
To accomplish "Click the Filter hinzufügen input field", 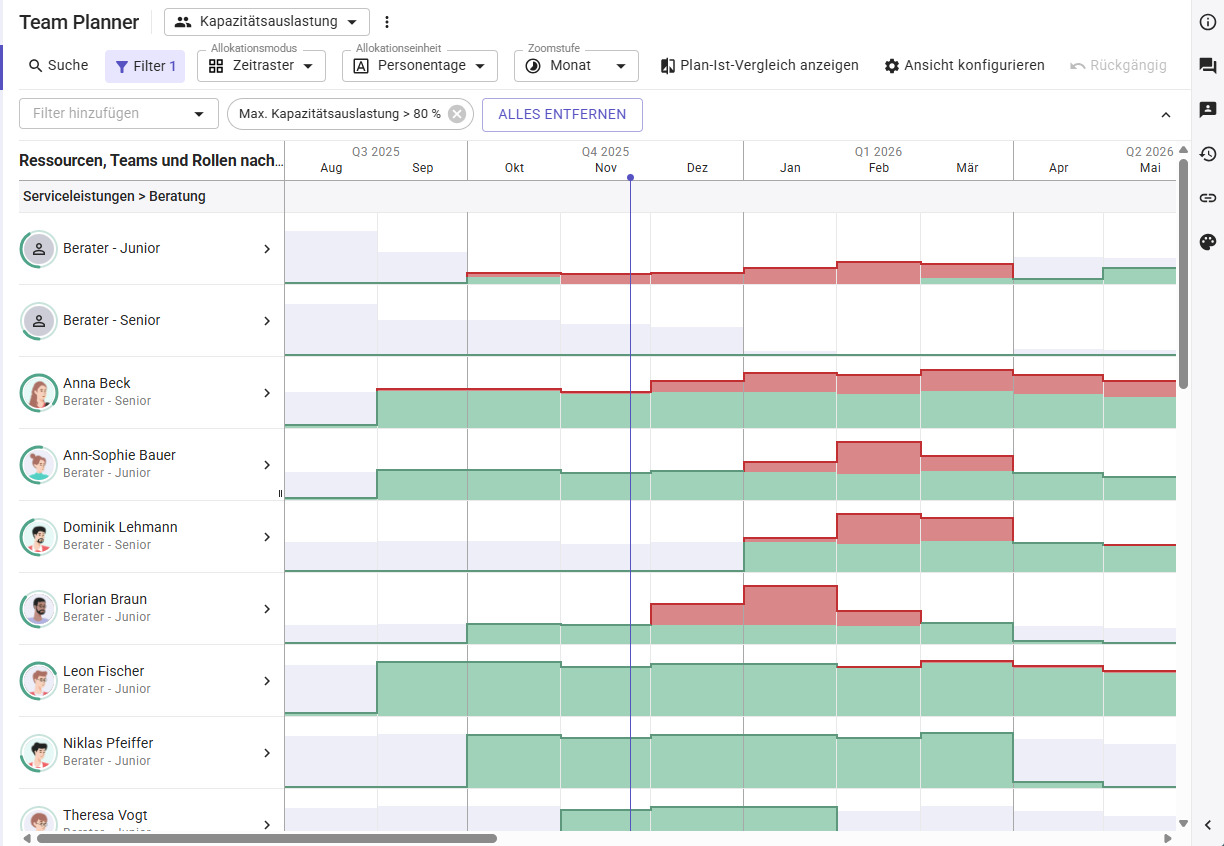I will [108, 114].
